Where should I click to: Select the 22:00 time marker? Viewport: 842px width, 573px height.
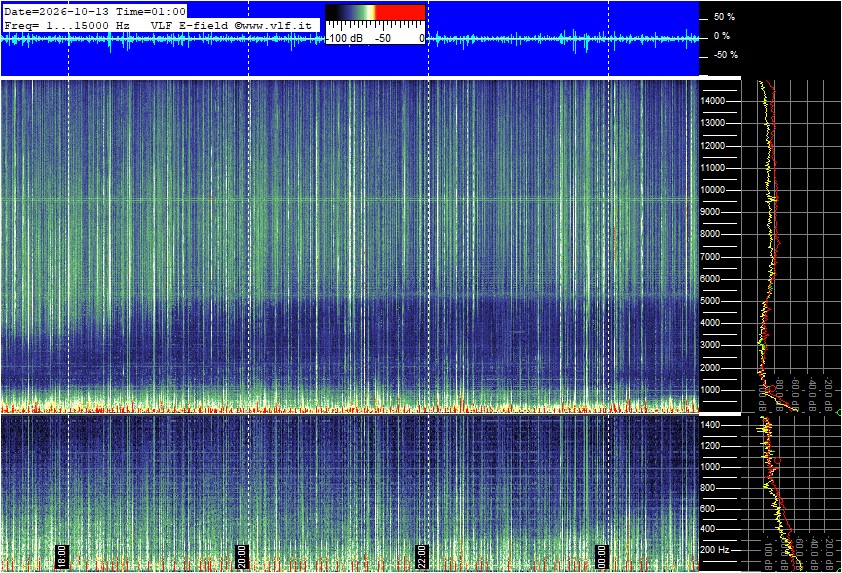pos(422,557)
